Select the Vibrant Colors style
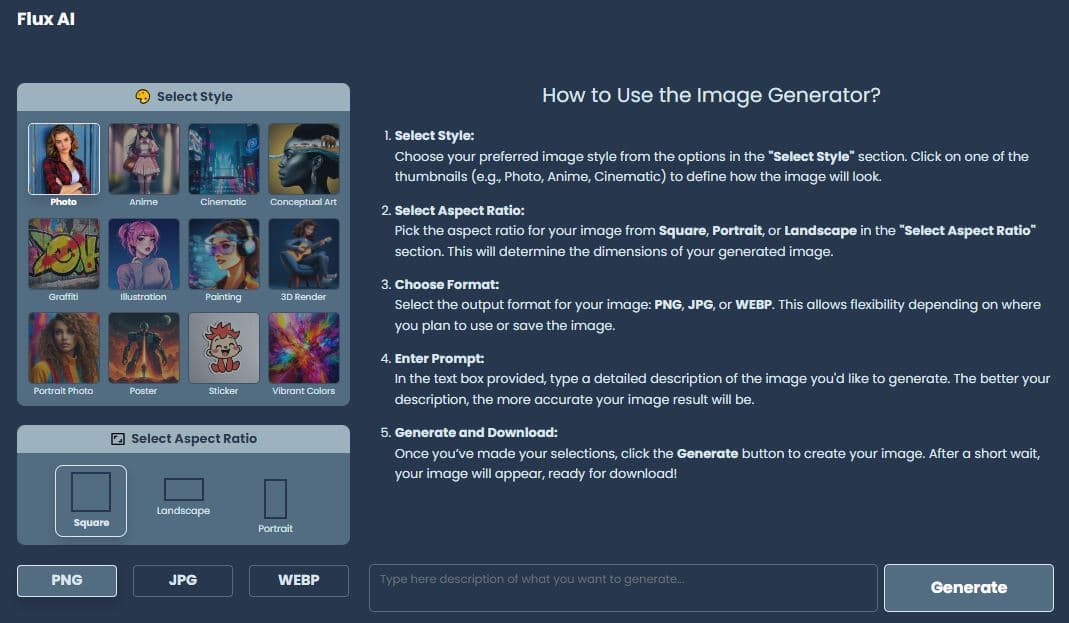This screenshot has height=623, width=1069. point(303,348)
